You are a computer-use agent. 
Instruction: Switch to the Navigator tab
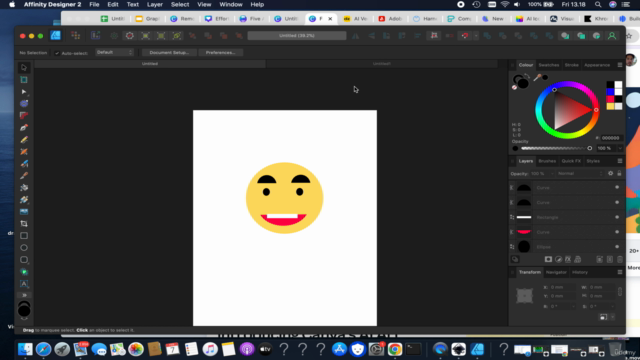(556, 272)
